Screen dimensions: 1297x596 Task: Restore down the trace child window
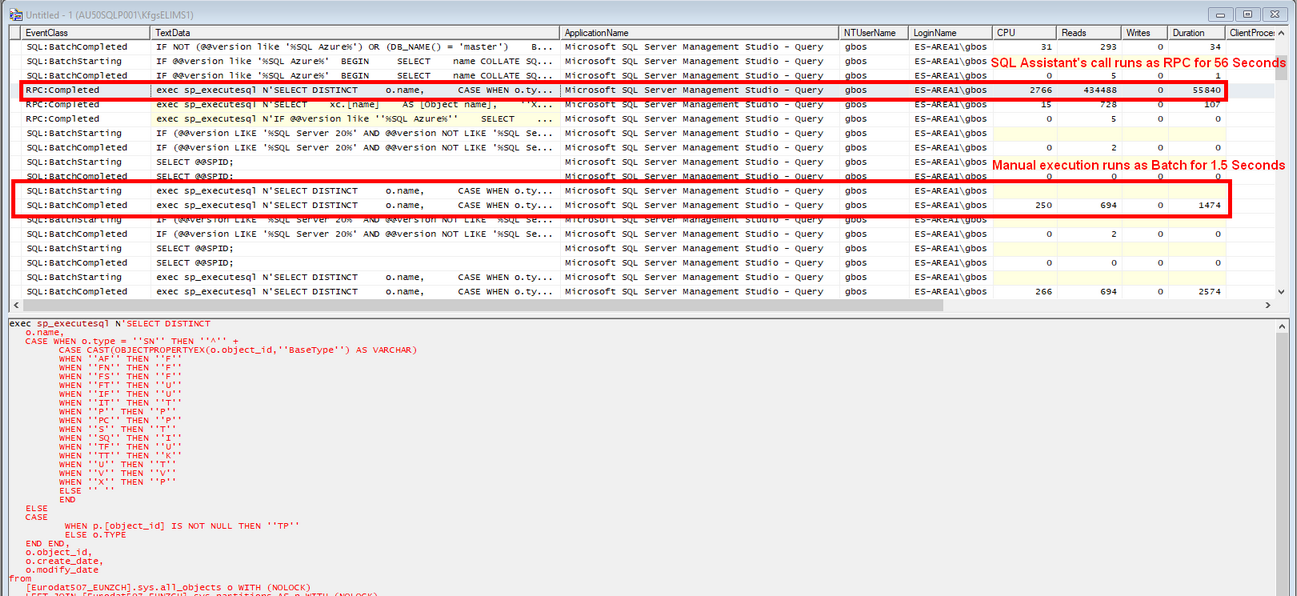[x=1246, y=14]
